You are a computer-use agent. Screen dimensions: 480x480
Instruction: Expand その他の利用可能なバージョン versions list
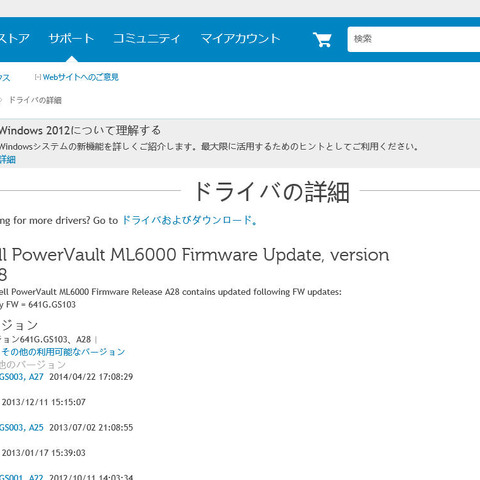click(63, 352)
